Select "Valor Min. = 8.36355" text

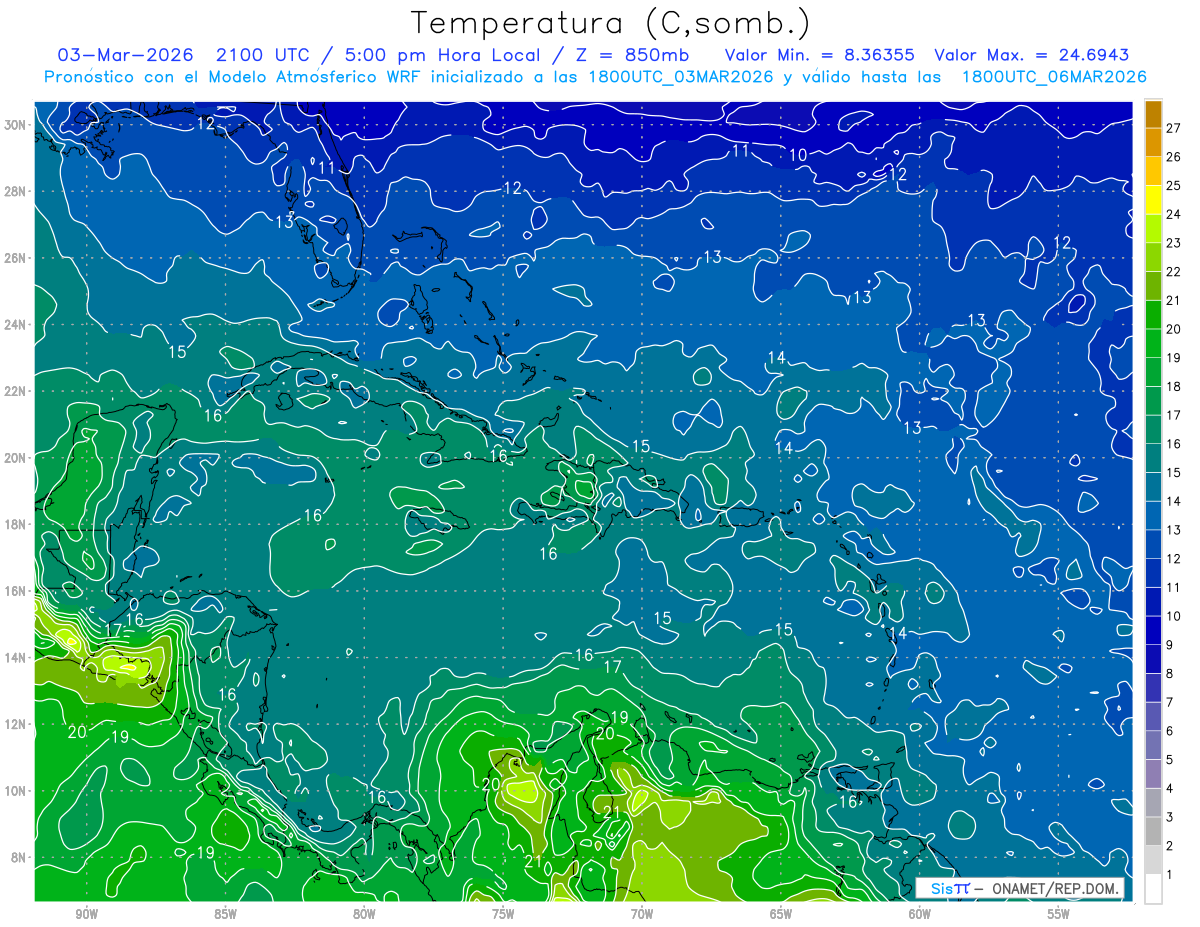point(821,55)
